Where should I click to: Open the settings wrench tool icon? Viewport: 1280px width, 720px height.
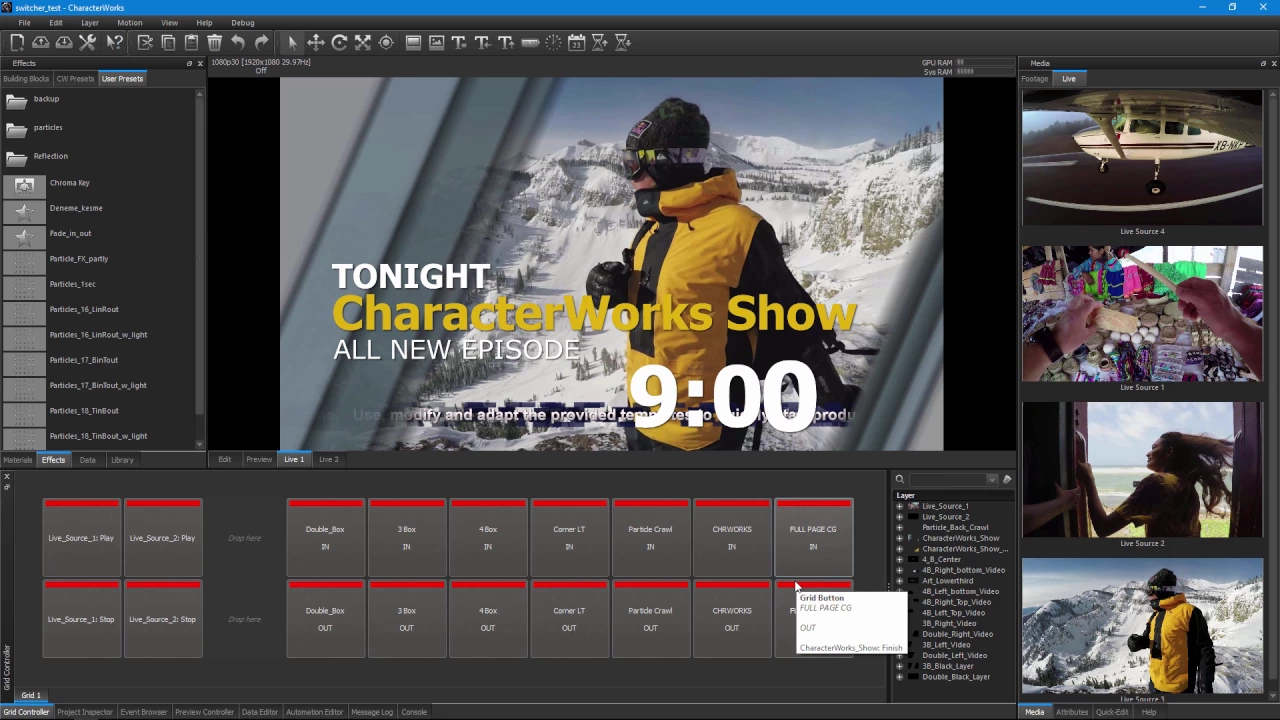pyautogui.click(x=88, y=42)
